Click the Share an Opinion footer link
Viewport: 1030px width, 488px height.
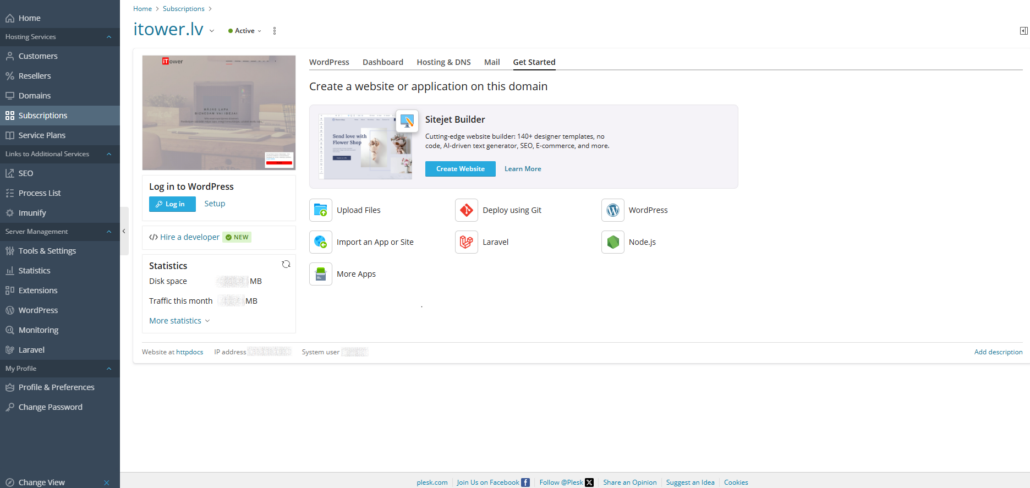pos(630,483)
